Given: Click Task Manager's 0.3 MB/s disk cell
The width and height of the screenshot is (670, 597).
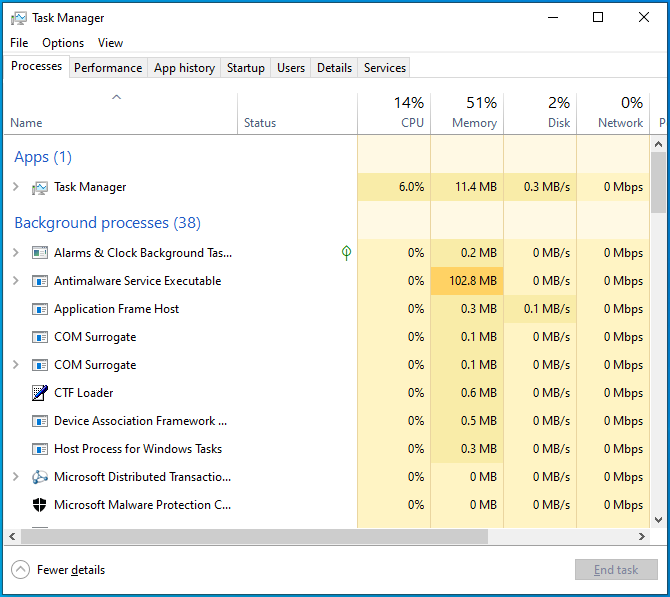Looking at the screenshot, I should pos(540,187).
